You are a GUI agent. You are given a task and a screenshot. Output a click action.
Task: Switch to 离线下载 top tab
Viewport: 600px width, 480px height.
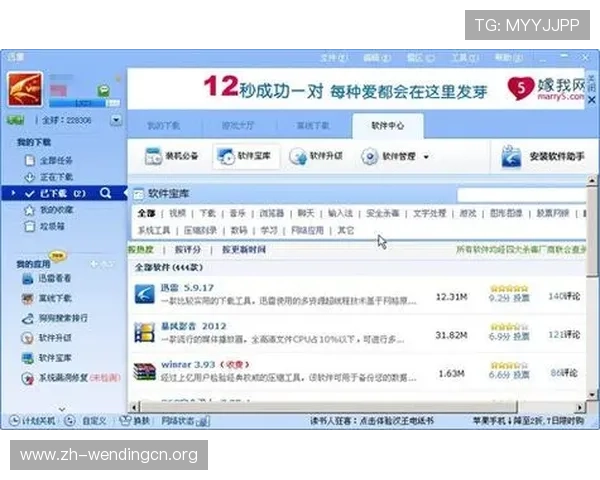[x=313, y=126]
